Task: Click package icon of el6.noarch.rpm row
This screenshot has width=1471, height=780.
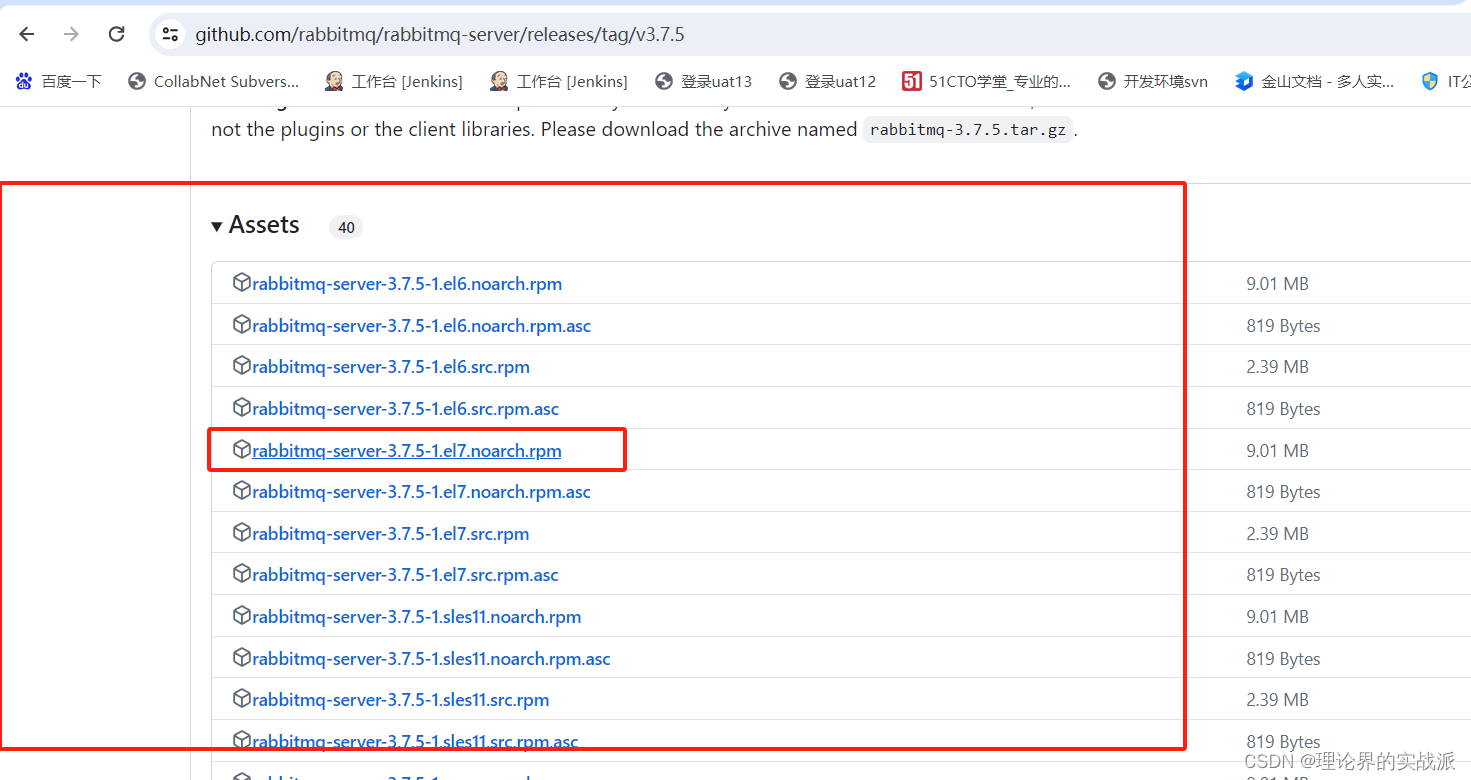Action: pos(241,283)
